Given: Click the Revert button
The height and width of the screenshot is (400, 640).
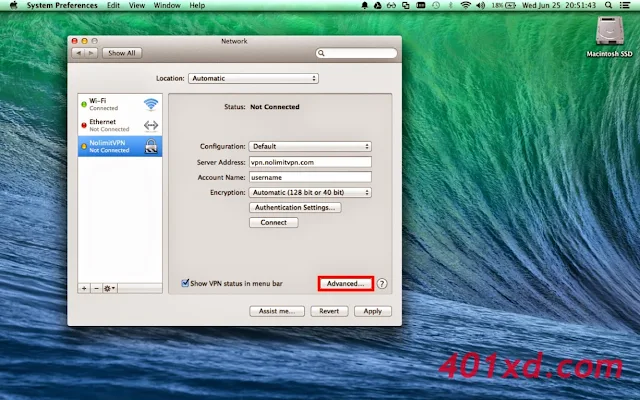Looking at the screenshot, I should pos(329,311).
